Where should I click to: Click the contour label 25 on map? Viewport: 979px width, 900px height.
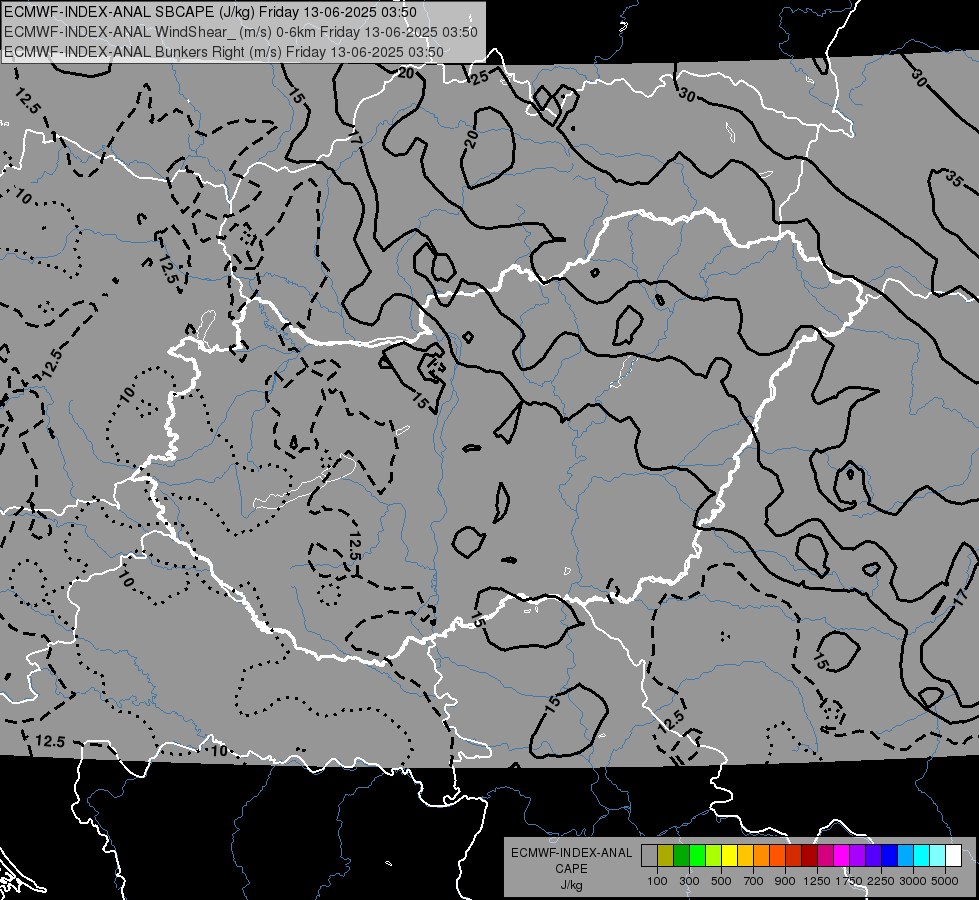[x=480, y=77]
